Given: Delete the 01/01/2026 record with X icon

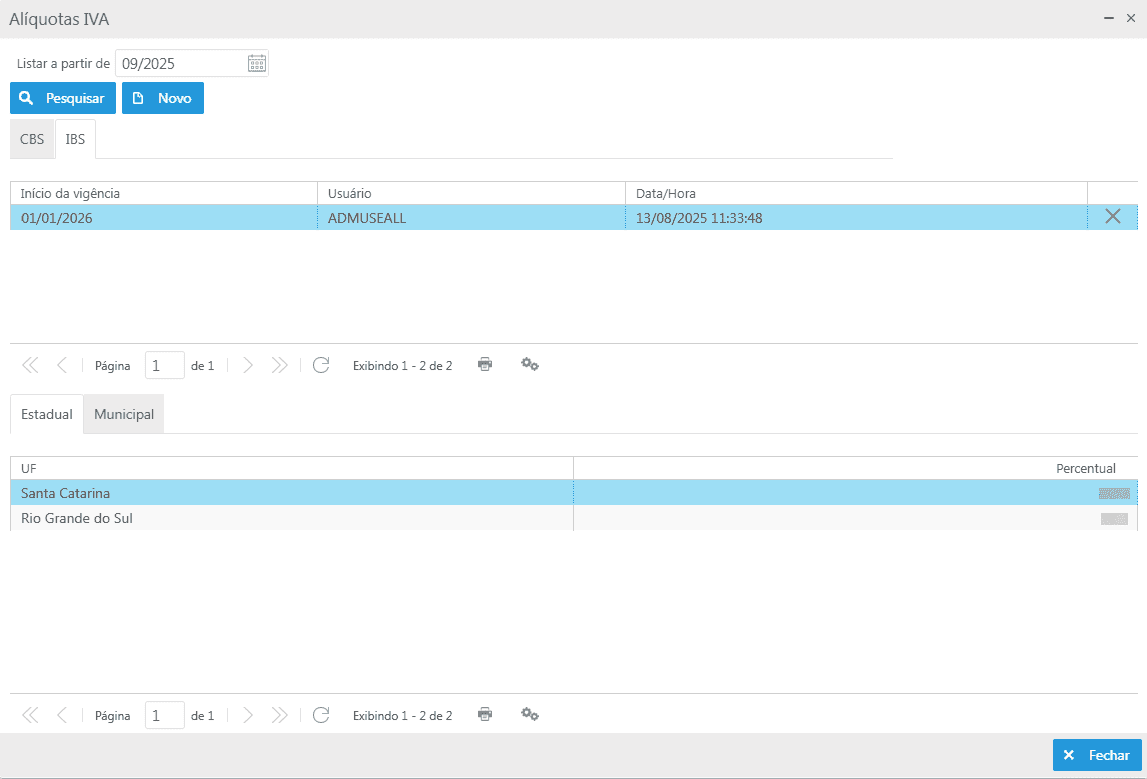Looking at the screenshot, I should tap(1112, 217).
